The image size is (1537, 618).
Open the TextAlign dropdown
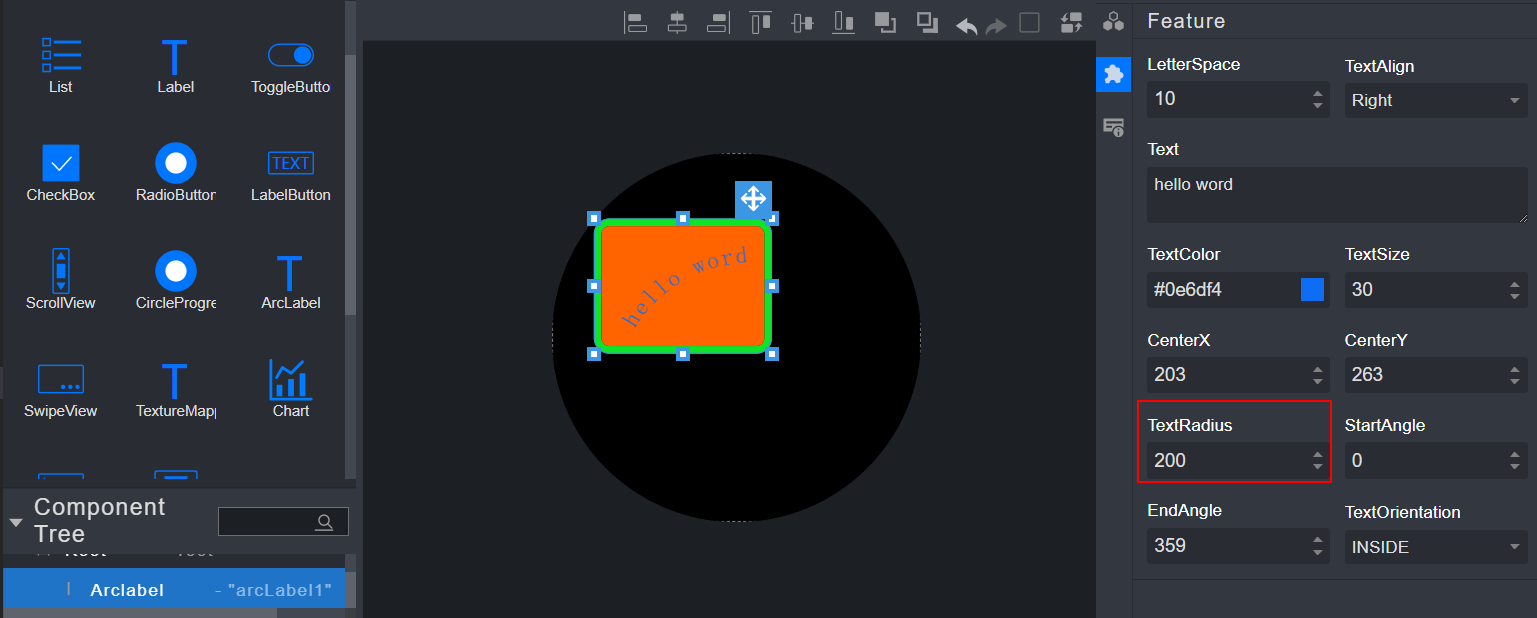point(1435,100)
